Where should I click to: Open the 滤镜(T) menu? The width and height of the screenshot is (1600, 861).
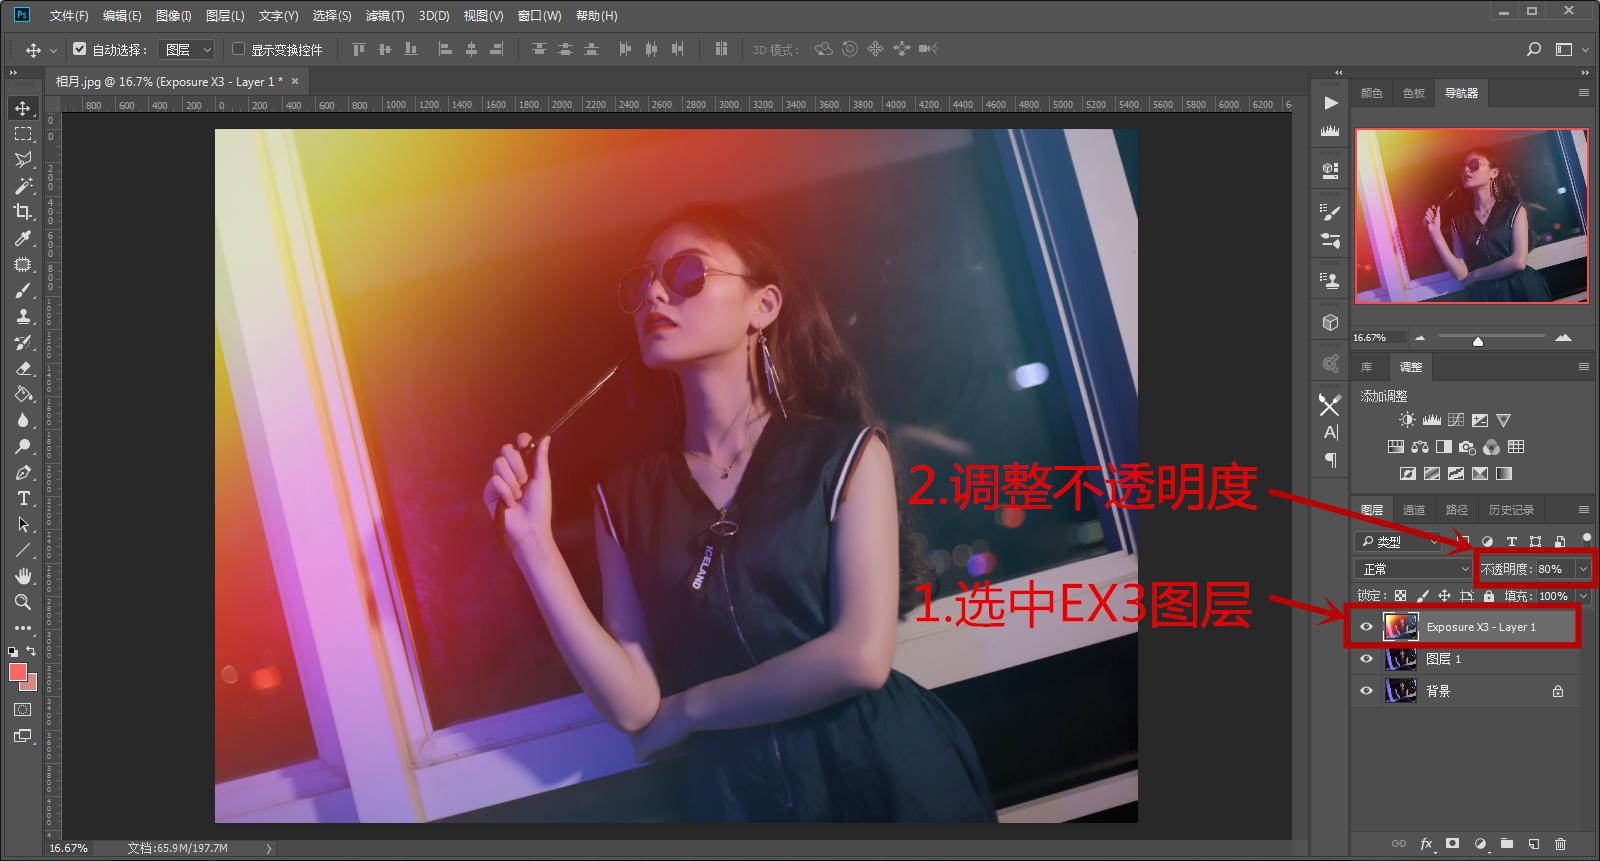click(385, 15)
